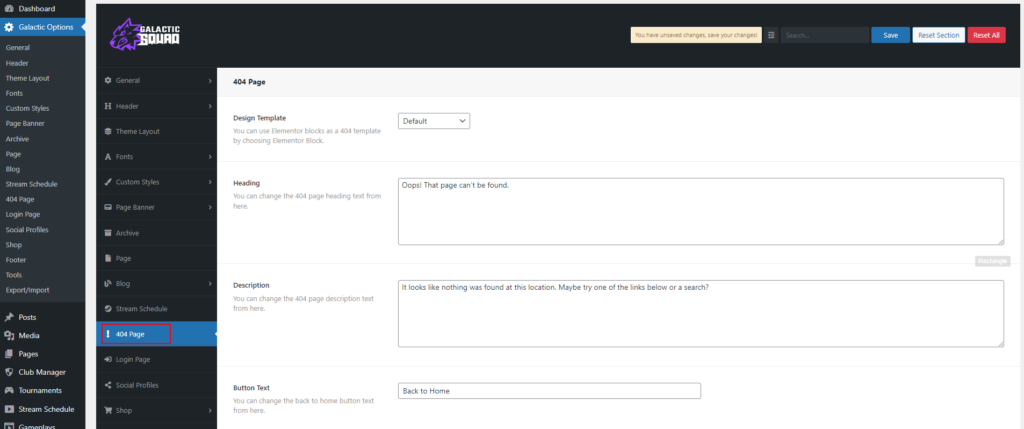Open Fonts in WordPress submenu
Image resolution: width=1024 pixels, height=429 pixels.
[14, 93]
